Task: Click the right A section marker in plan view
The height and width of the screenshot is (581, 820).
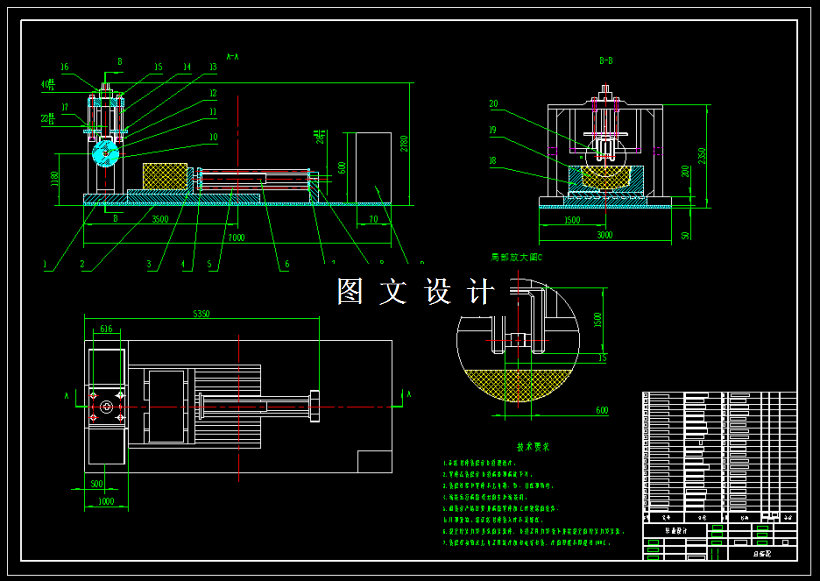Action: click(408, 395)
